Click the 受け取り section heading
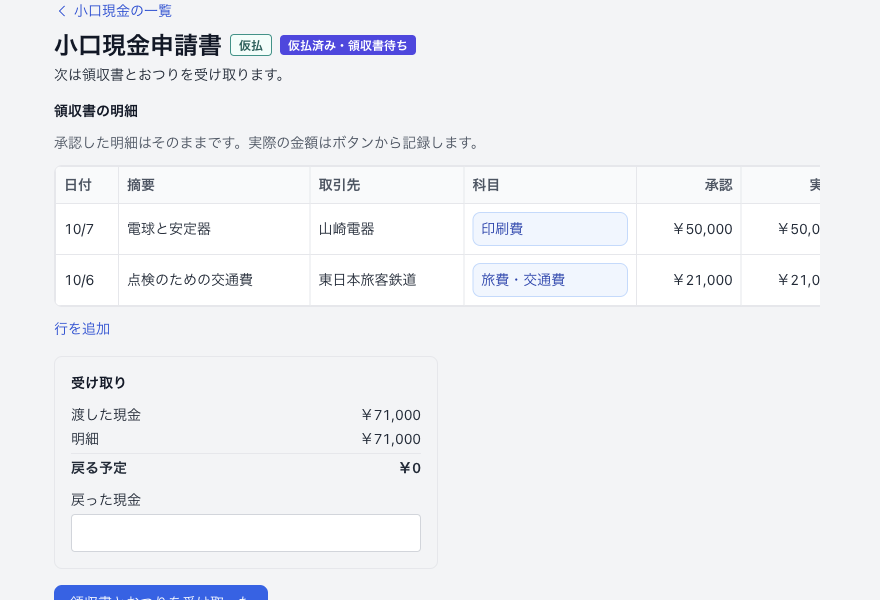Screen dimensions: 880x600 pyautogui.click(x=98, y=383)
